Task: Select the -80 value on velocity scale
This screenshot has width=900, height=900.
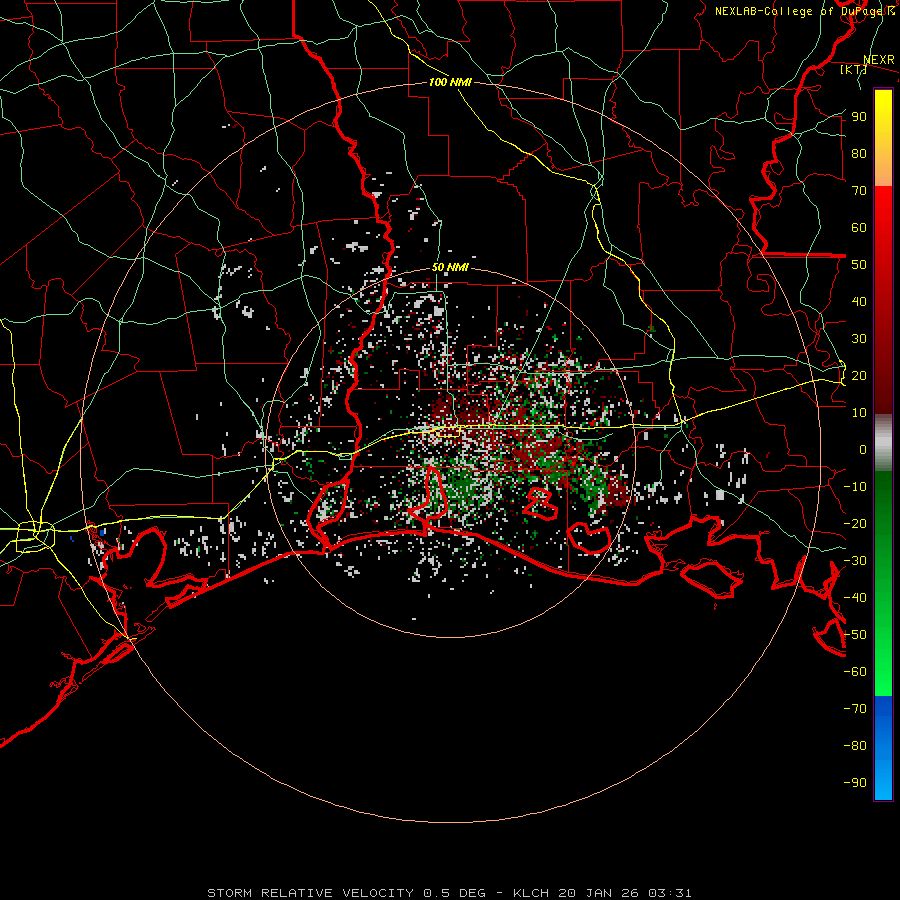Action: click(855, 746)
